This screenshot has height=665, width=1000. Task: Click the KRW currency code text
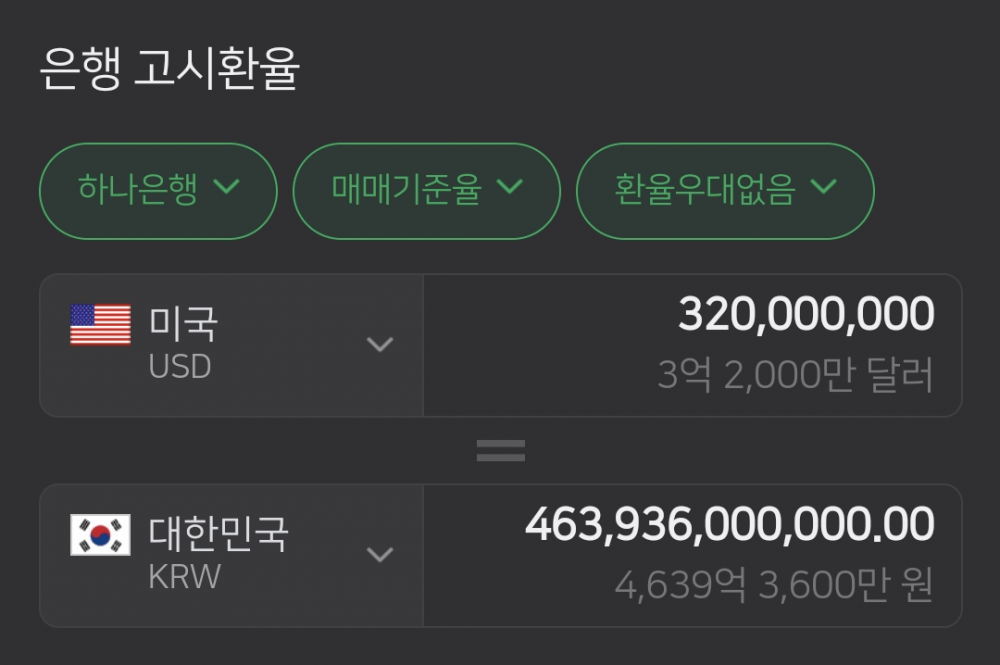(184, 577)
